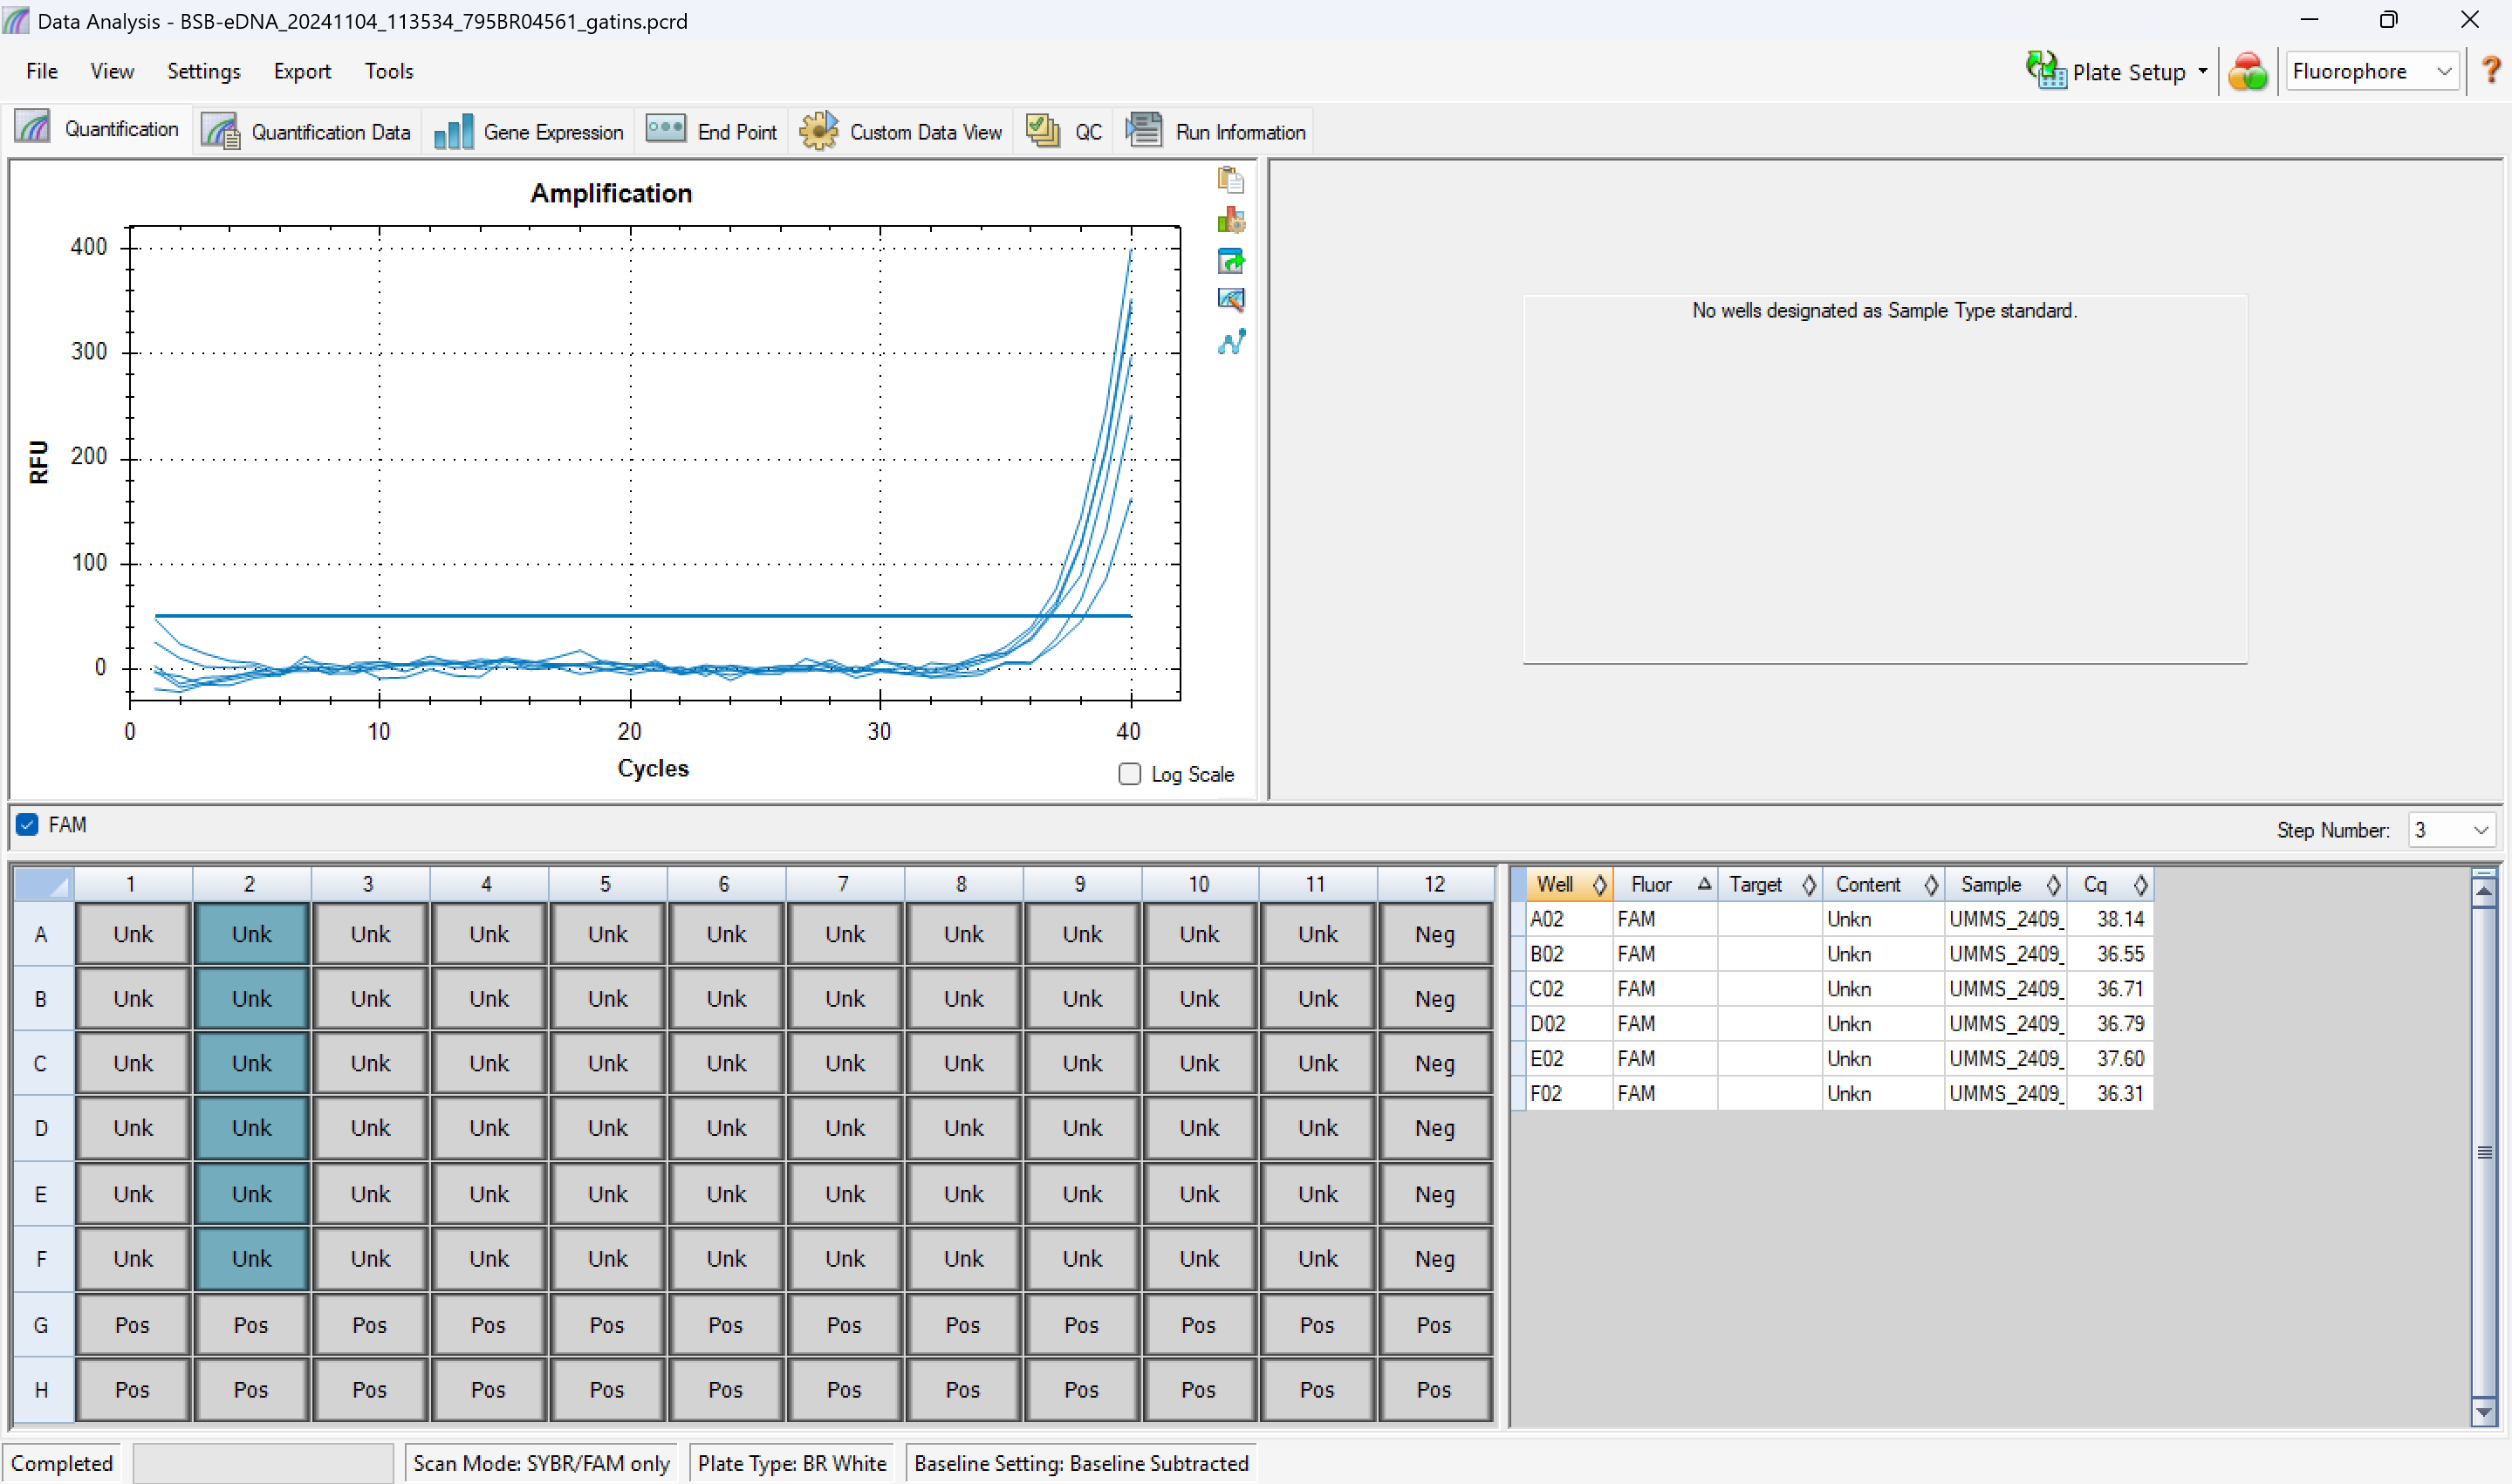
Task: Click the Completed status label
Action: (62, 1463)
